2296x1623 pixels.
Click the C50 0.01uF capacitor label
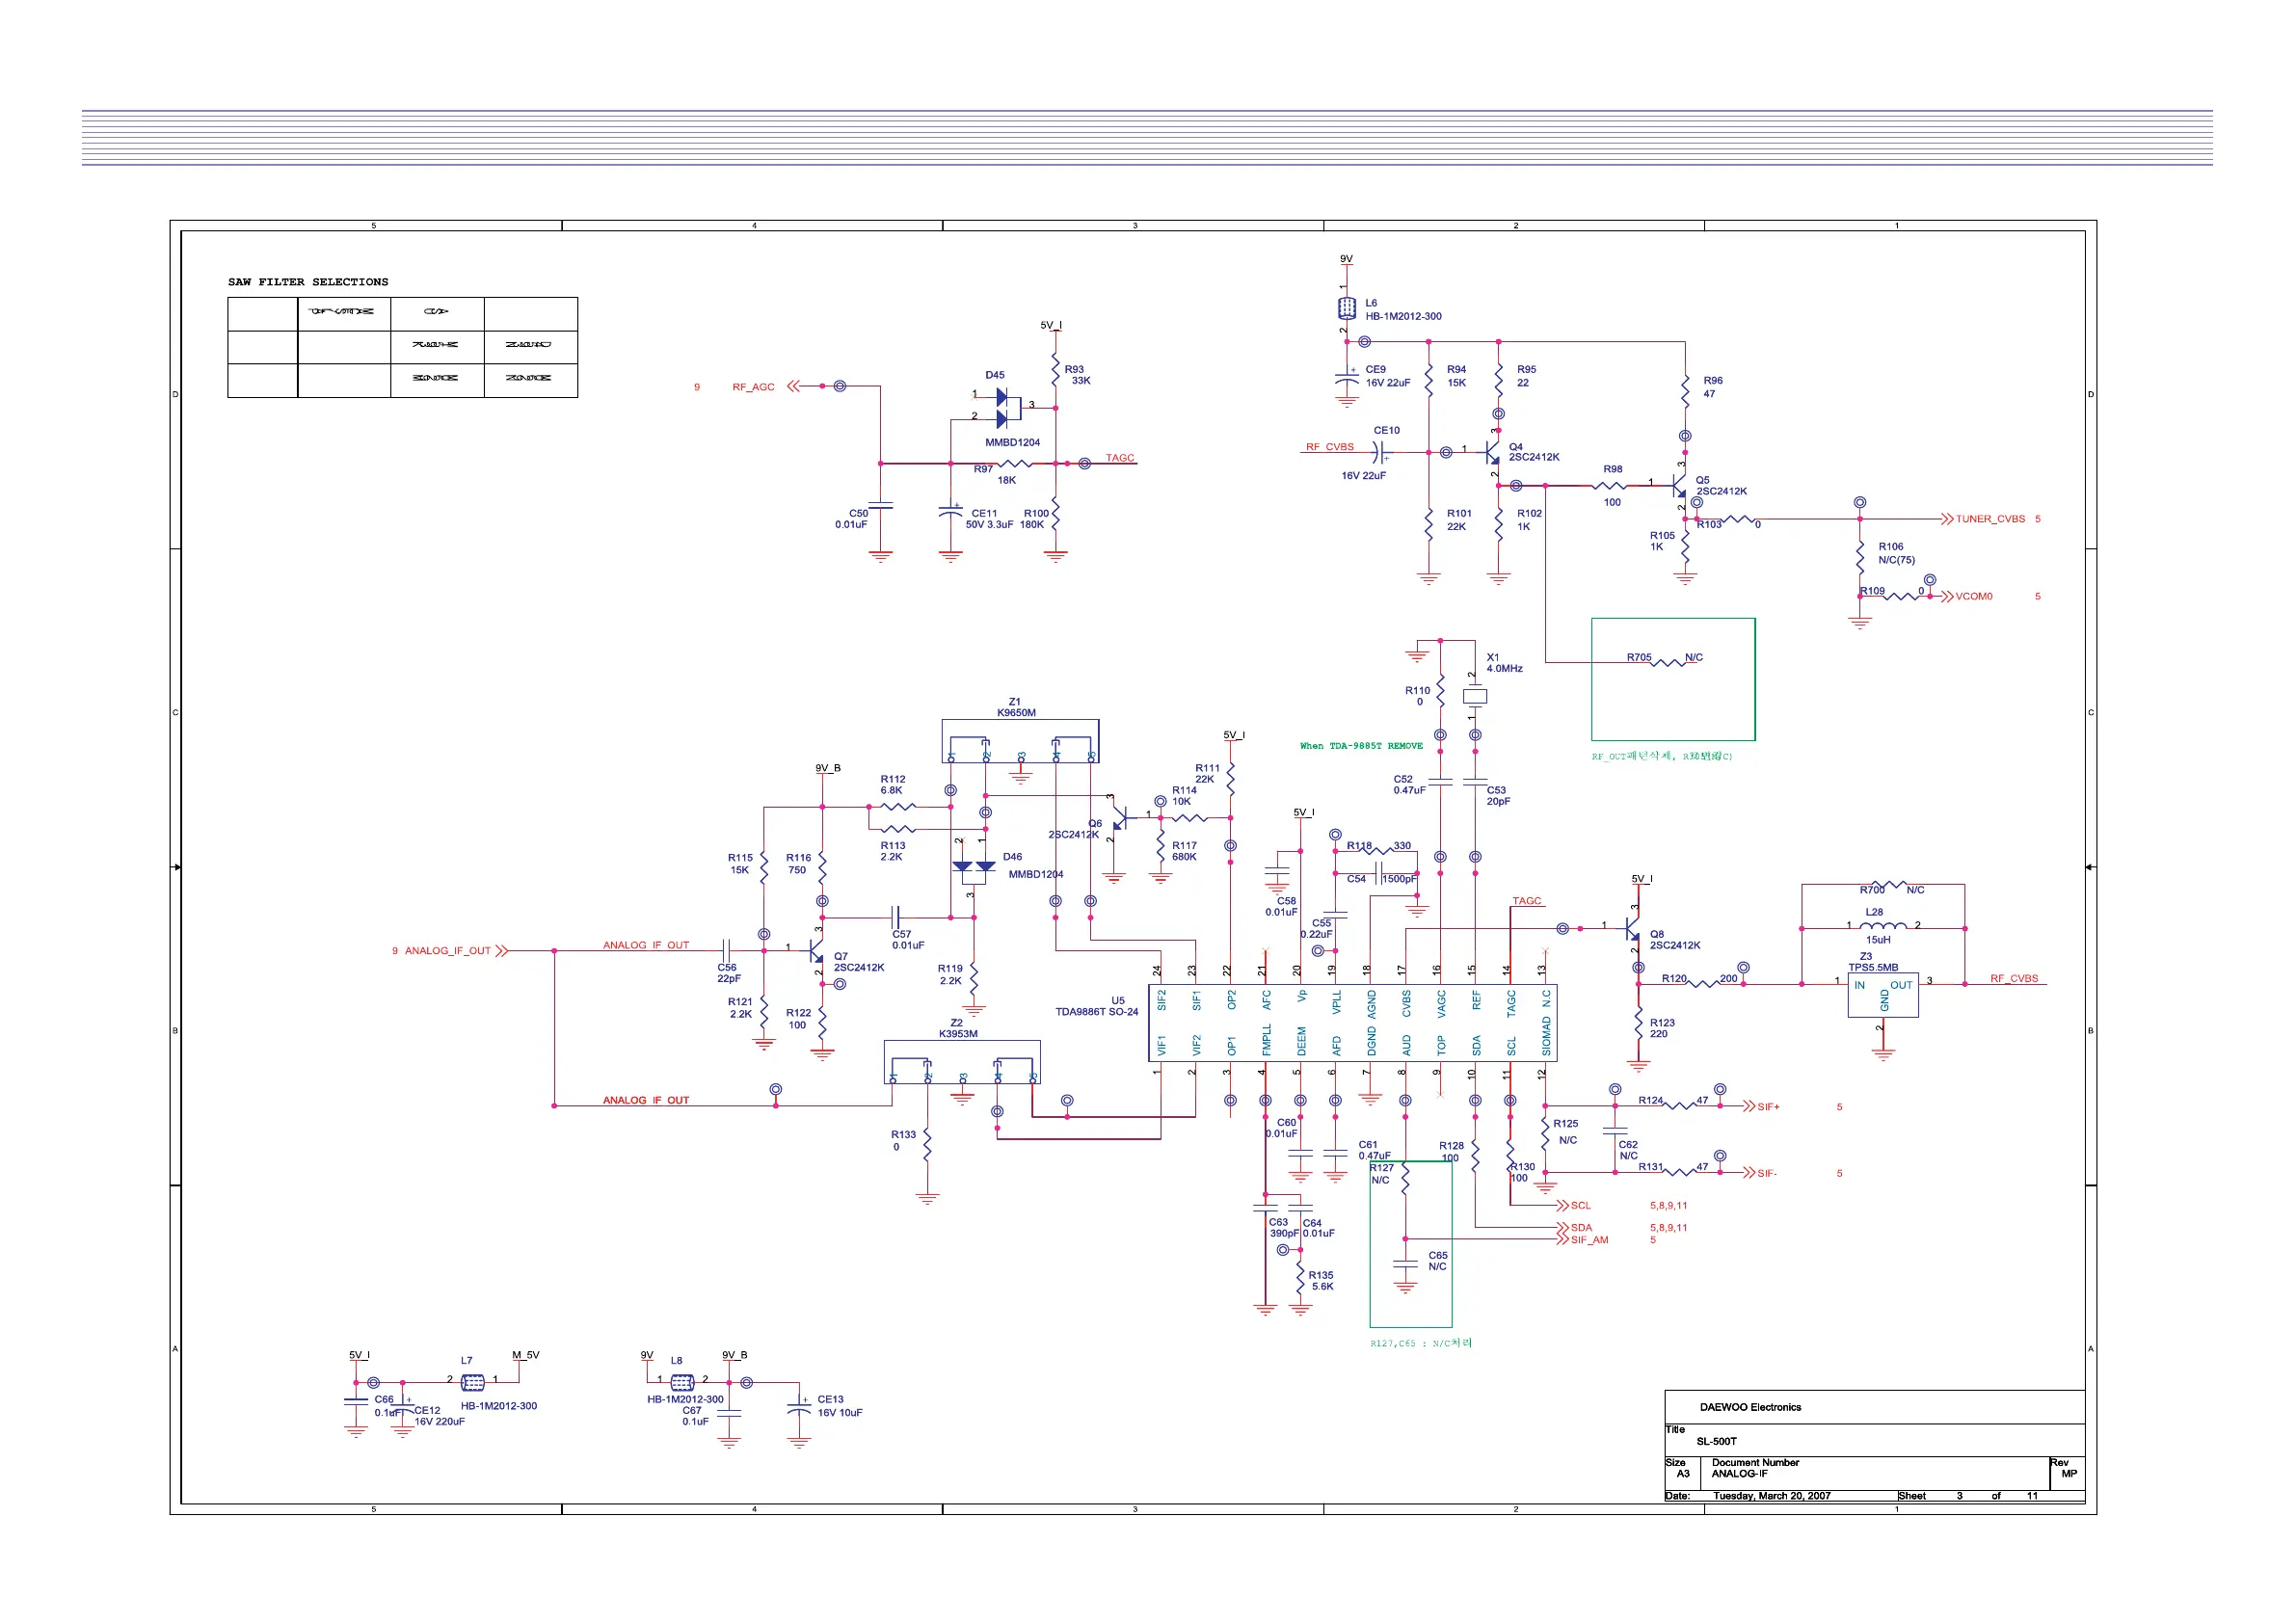[852, 519]
